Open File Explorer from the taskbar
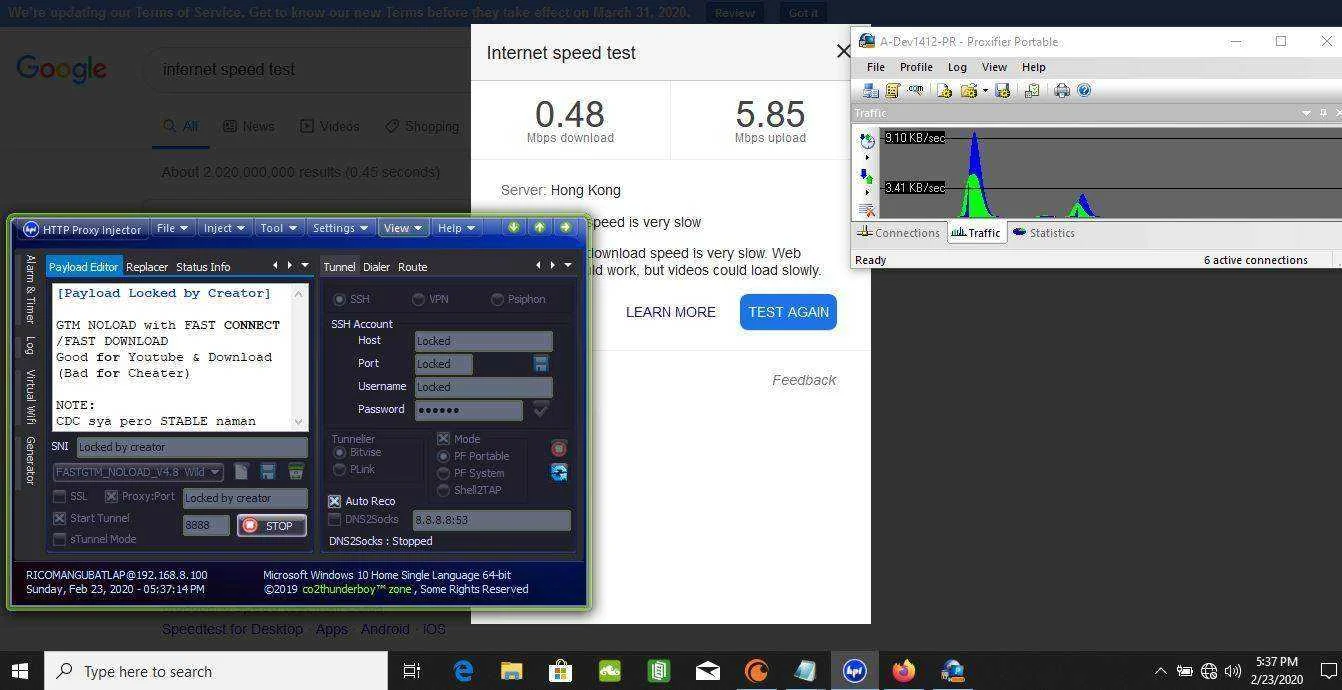 pyautogui.click(x=511, y=671)
